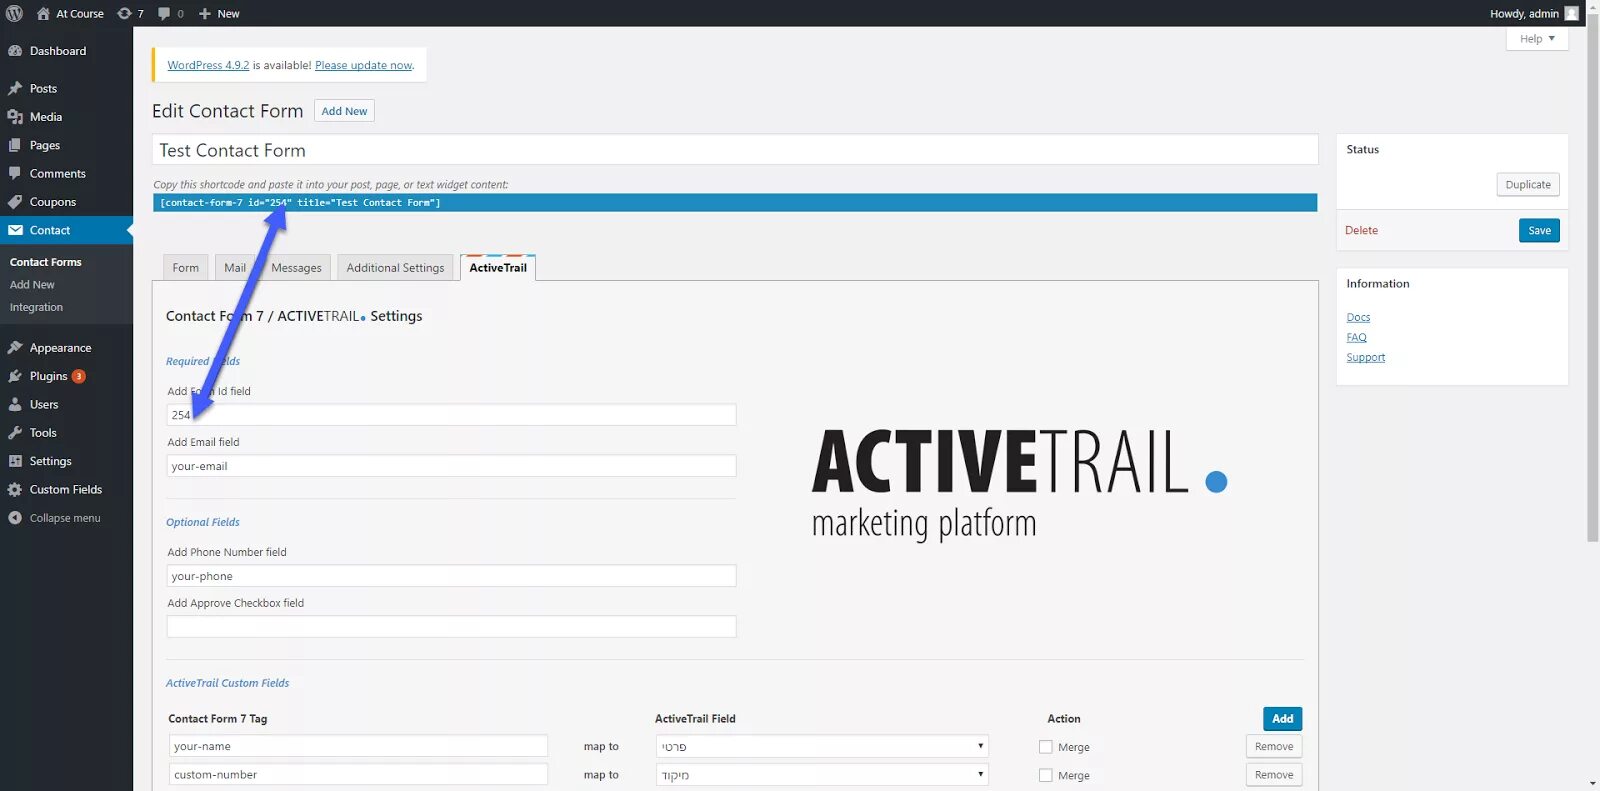Image resolution: width=1600 pixels, height=791 pixels.
Task: Click the Posts pushpin icon
Action: click(15, 88)
